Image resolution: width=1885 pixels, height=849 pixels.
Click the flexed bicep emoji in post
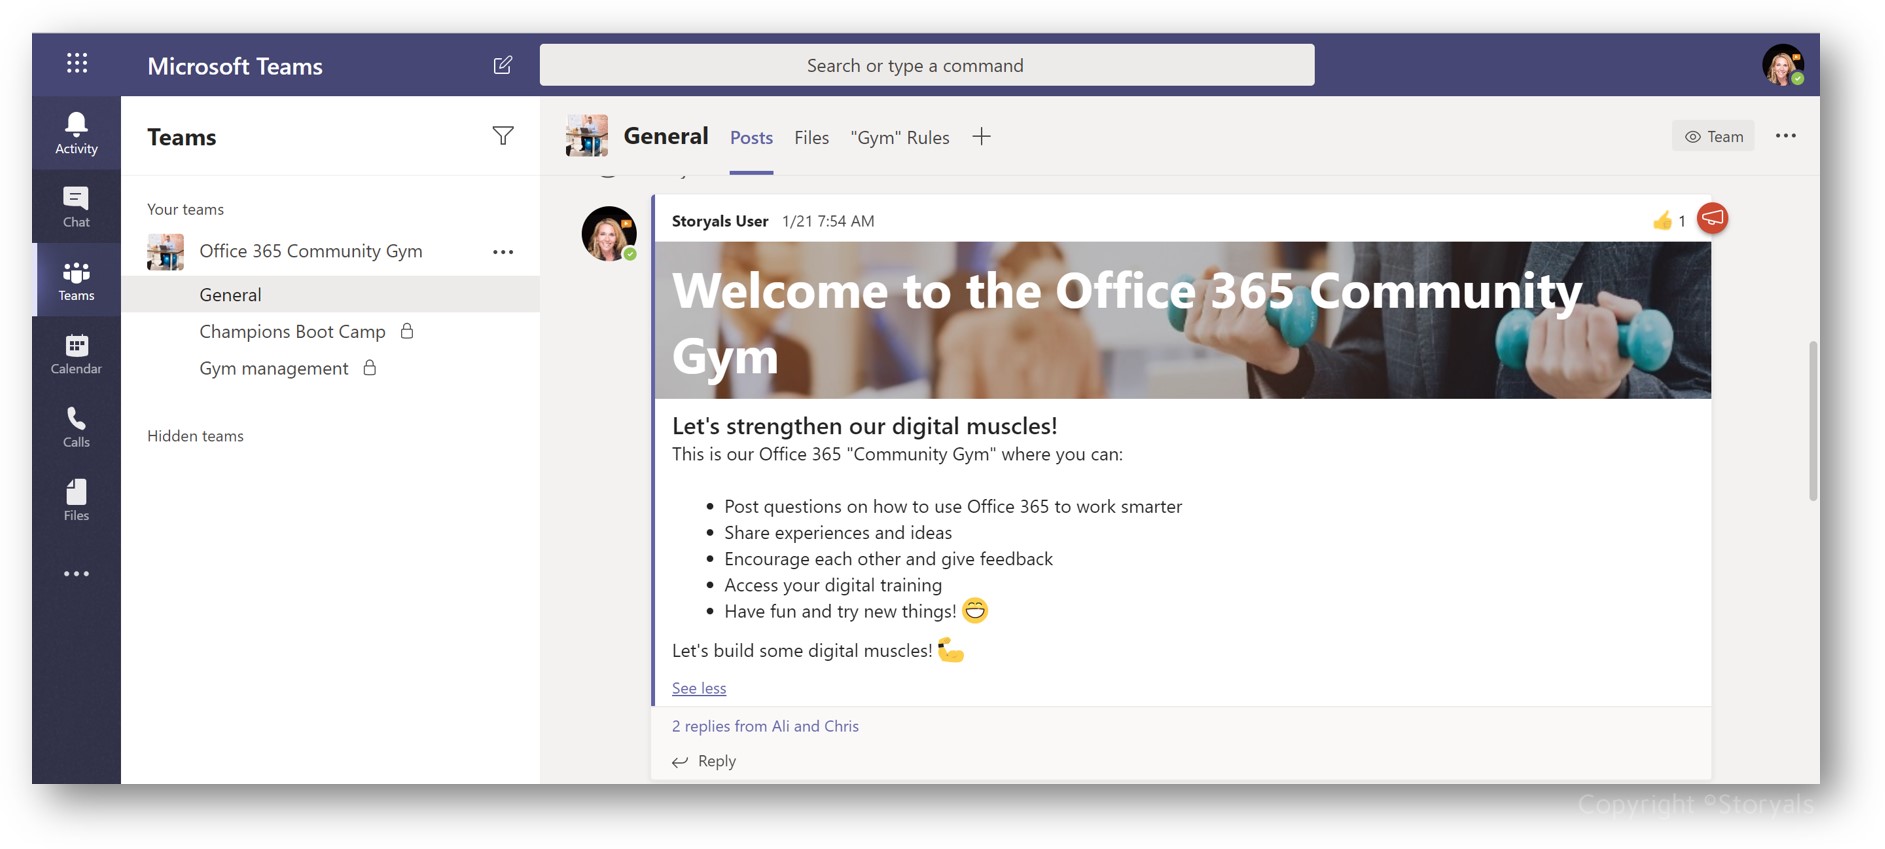pyautogui.click(x=951, y=650)
